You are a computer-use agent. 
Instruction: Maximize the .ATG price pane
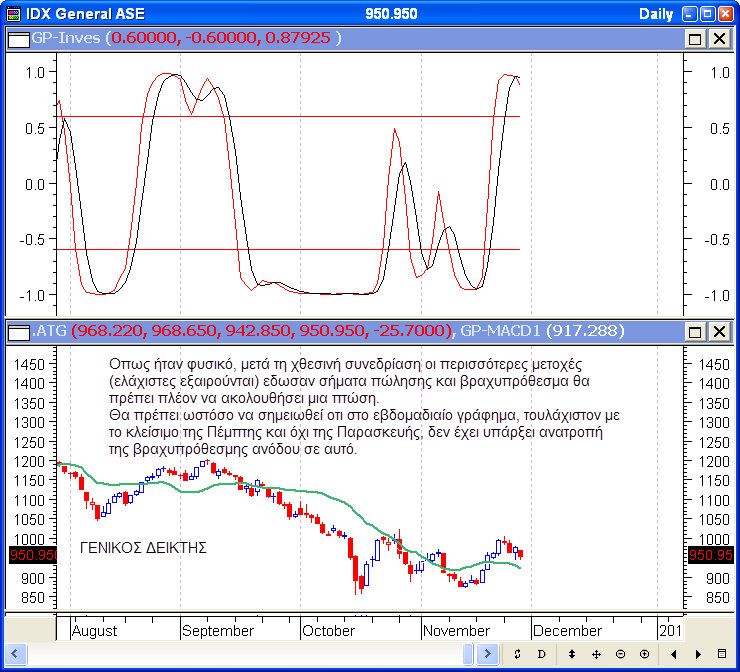696,331
